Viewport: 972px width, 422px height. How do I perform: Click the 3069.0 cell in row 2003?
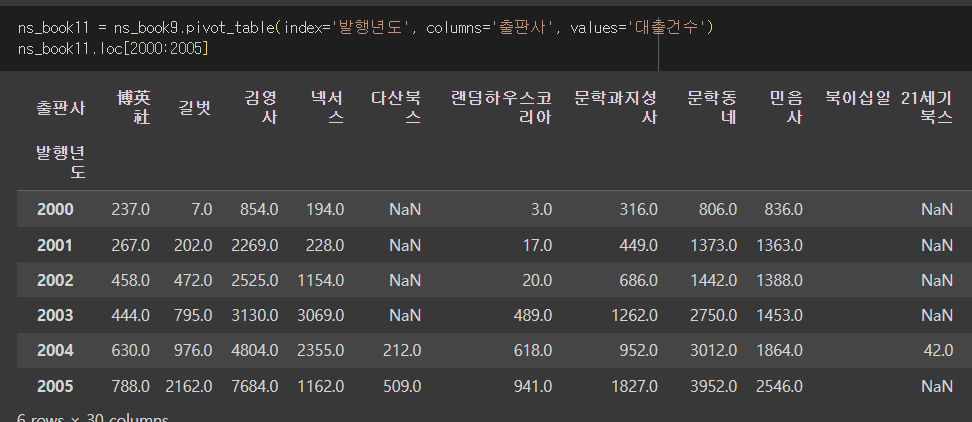(x=321, y=315)
